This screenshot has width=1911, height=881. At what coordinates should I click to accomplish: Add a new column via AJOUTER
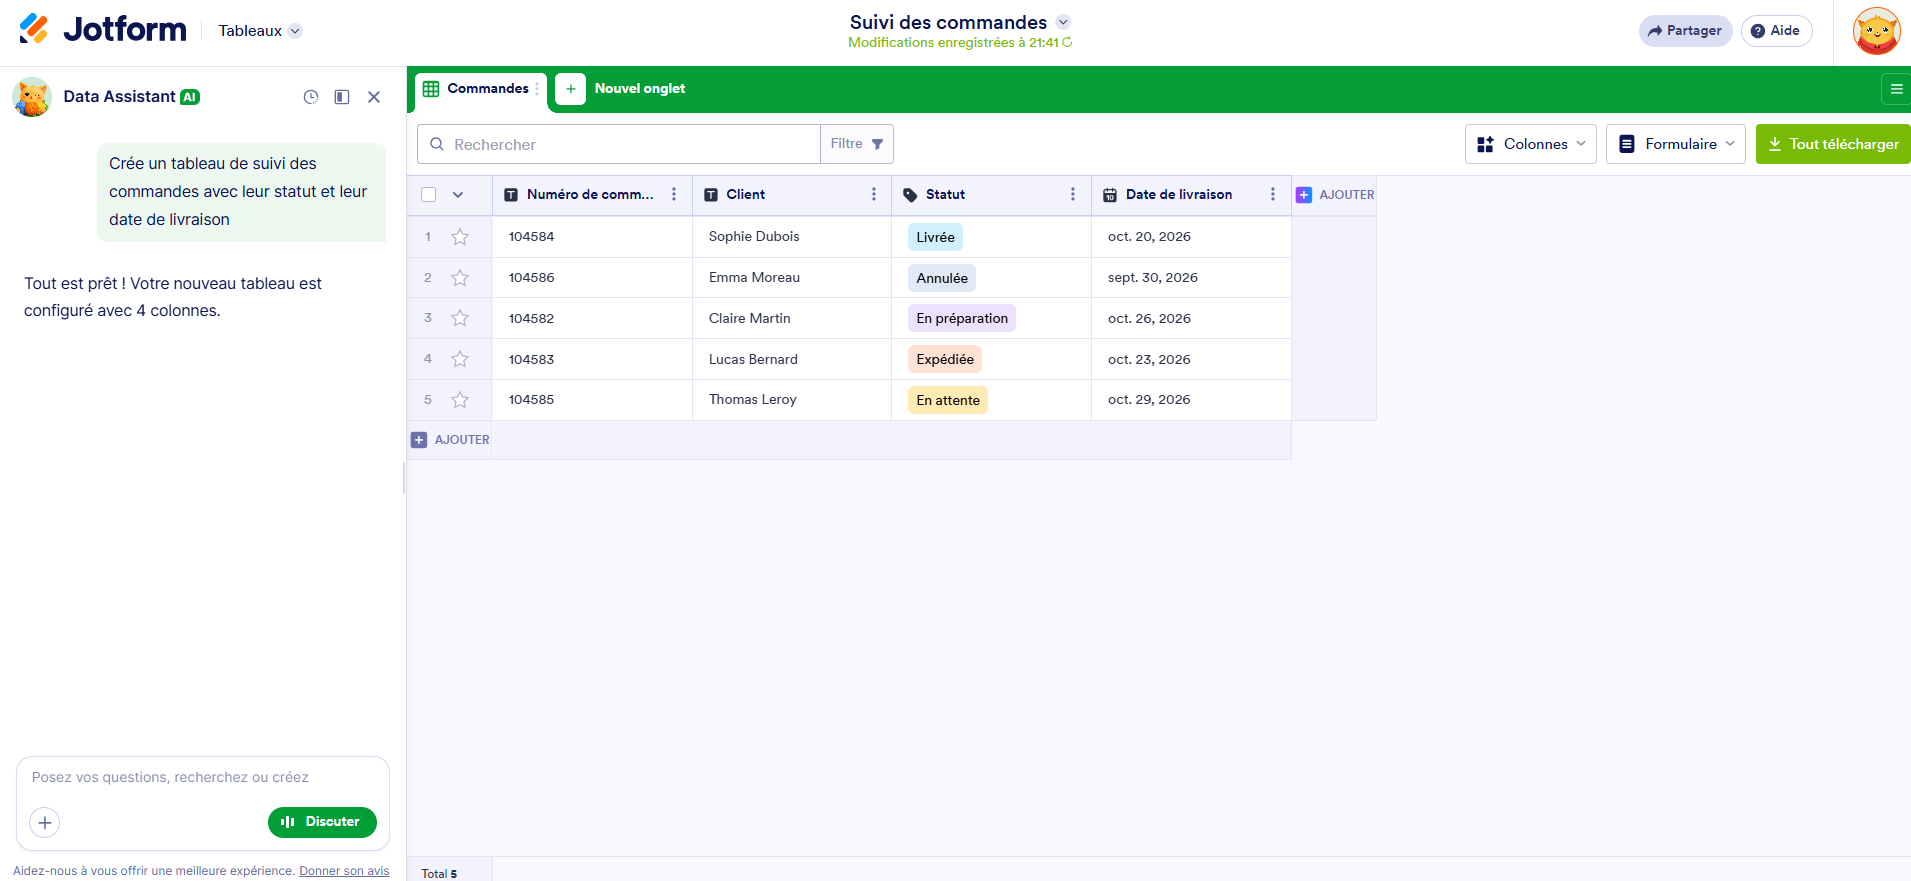coord(1335,195)
